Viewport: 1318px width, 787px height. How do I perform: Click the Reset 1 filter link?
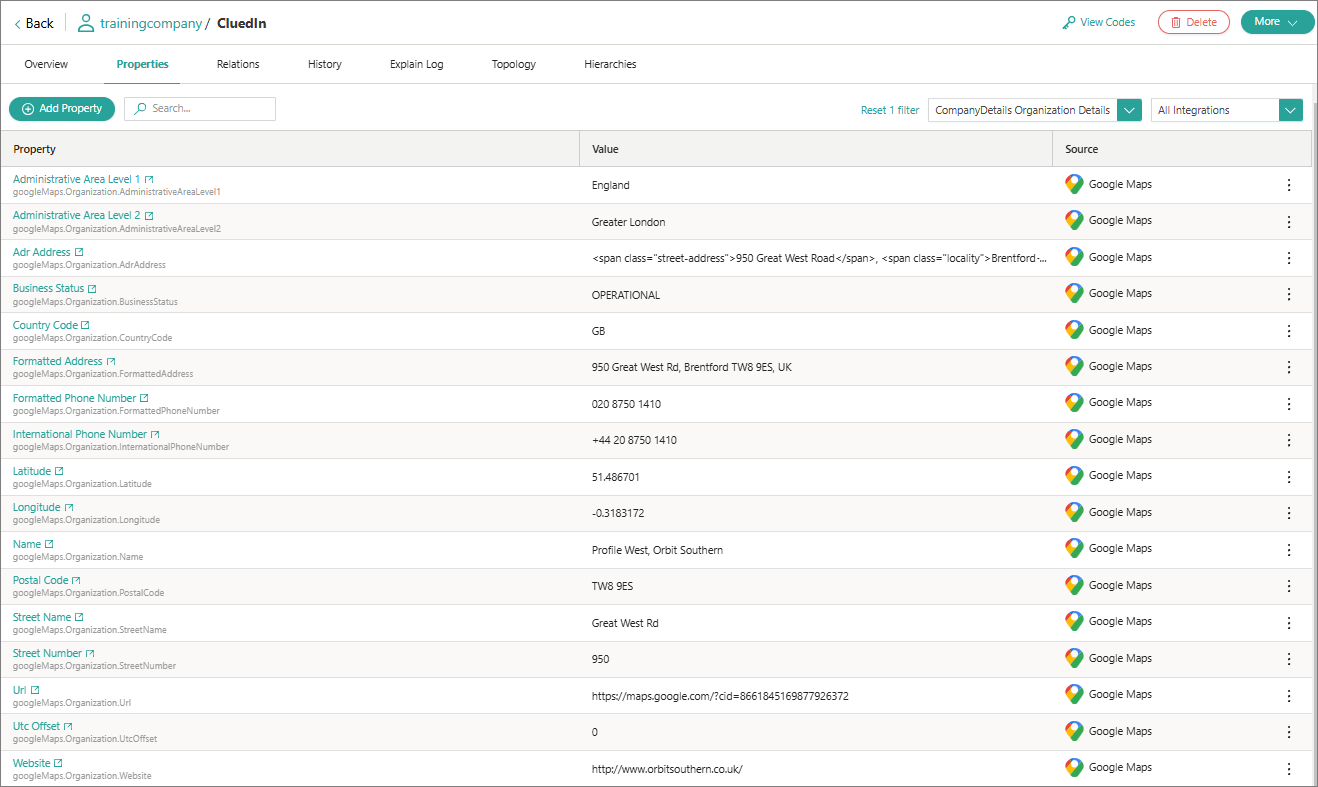point(890,110)
